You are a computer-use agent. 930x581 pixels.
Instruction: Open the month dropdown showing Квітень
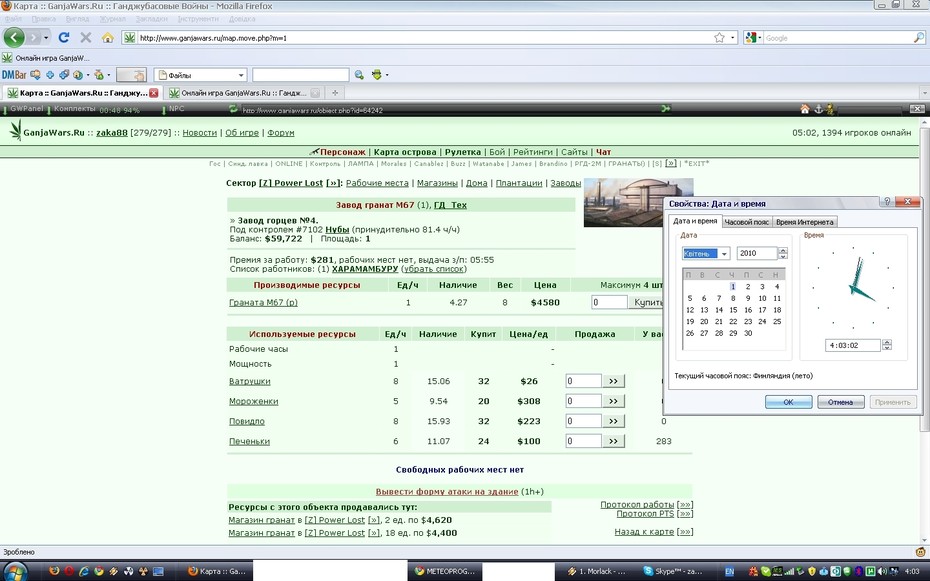(x=724, y=254)
